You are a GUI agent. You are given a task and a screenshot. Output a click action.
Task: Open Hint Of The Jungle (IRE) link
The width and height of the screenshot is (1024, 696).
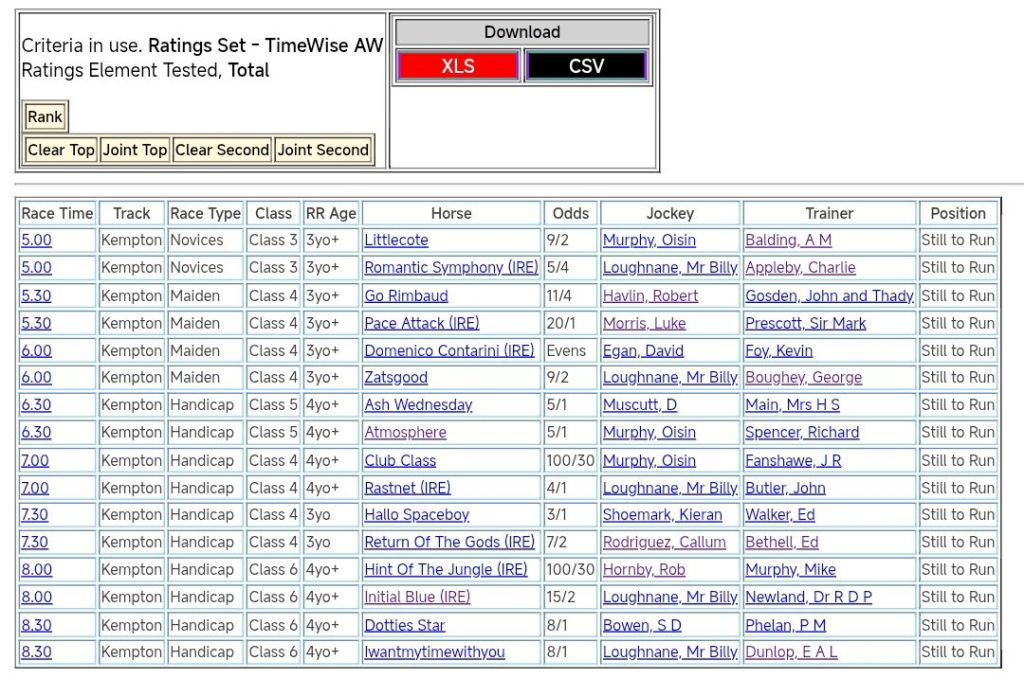445,570
